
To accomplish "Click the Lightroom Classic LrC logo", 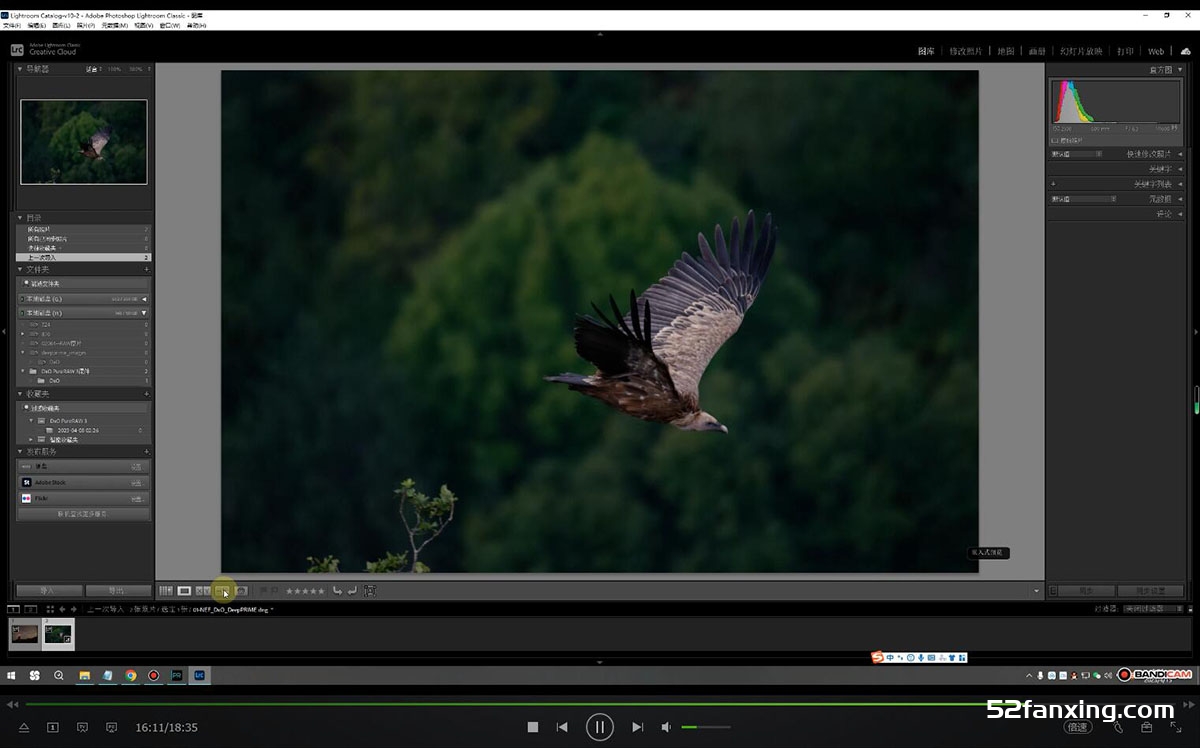I will [17, 49].
